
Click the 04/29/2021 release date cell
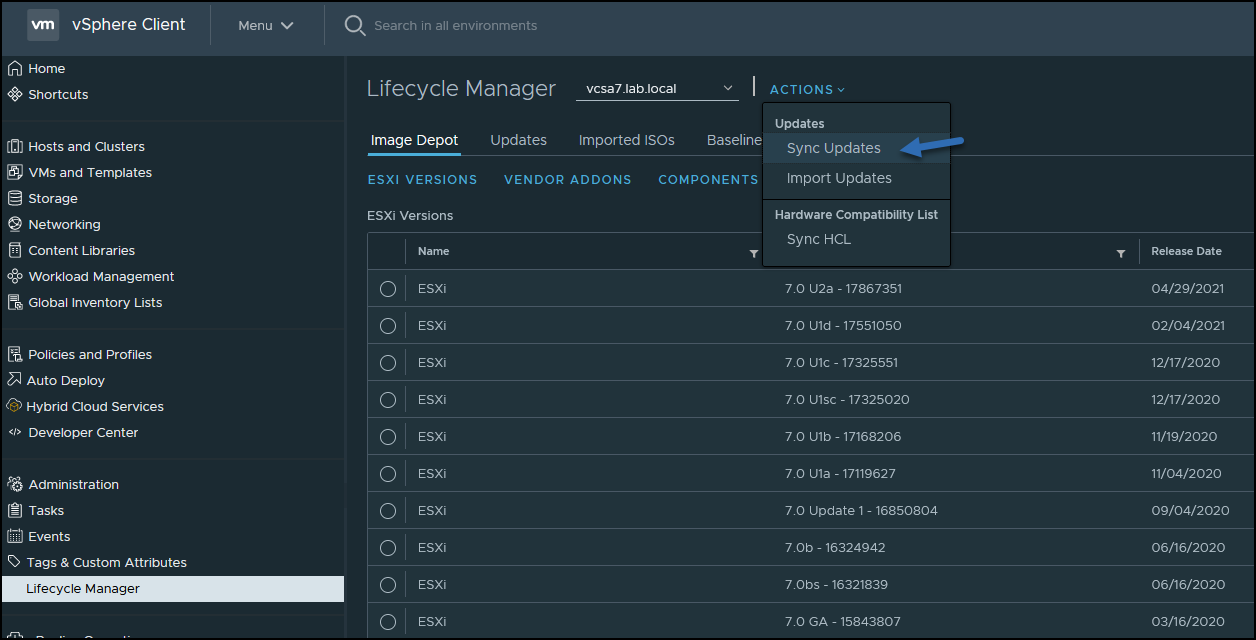pyautogui.click(x=1188, y=289)
